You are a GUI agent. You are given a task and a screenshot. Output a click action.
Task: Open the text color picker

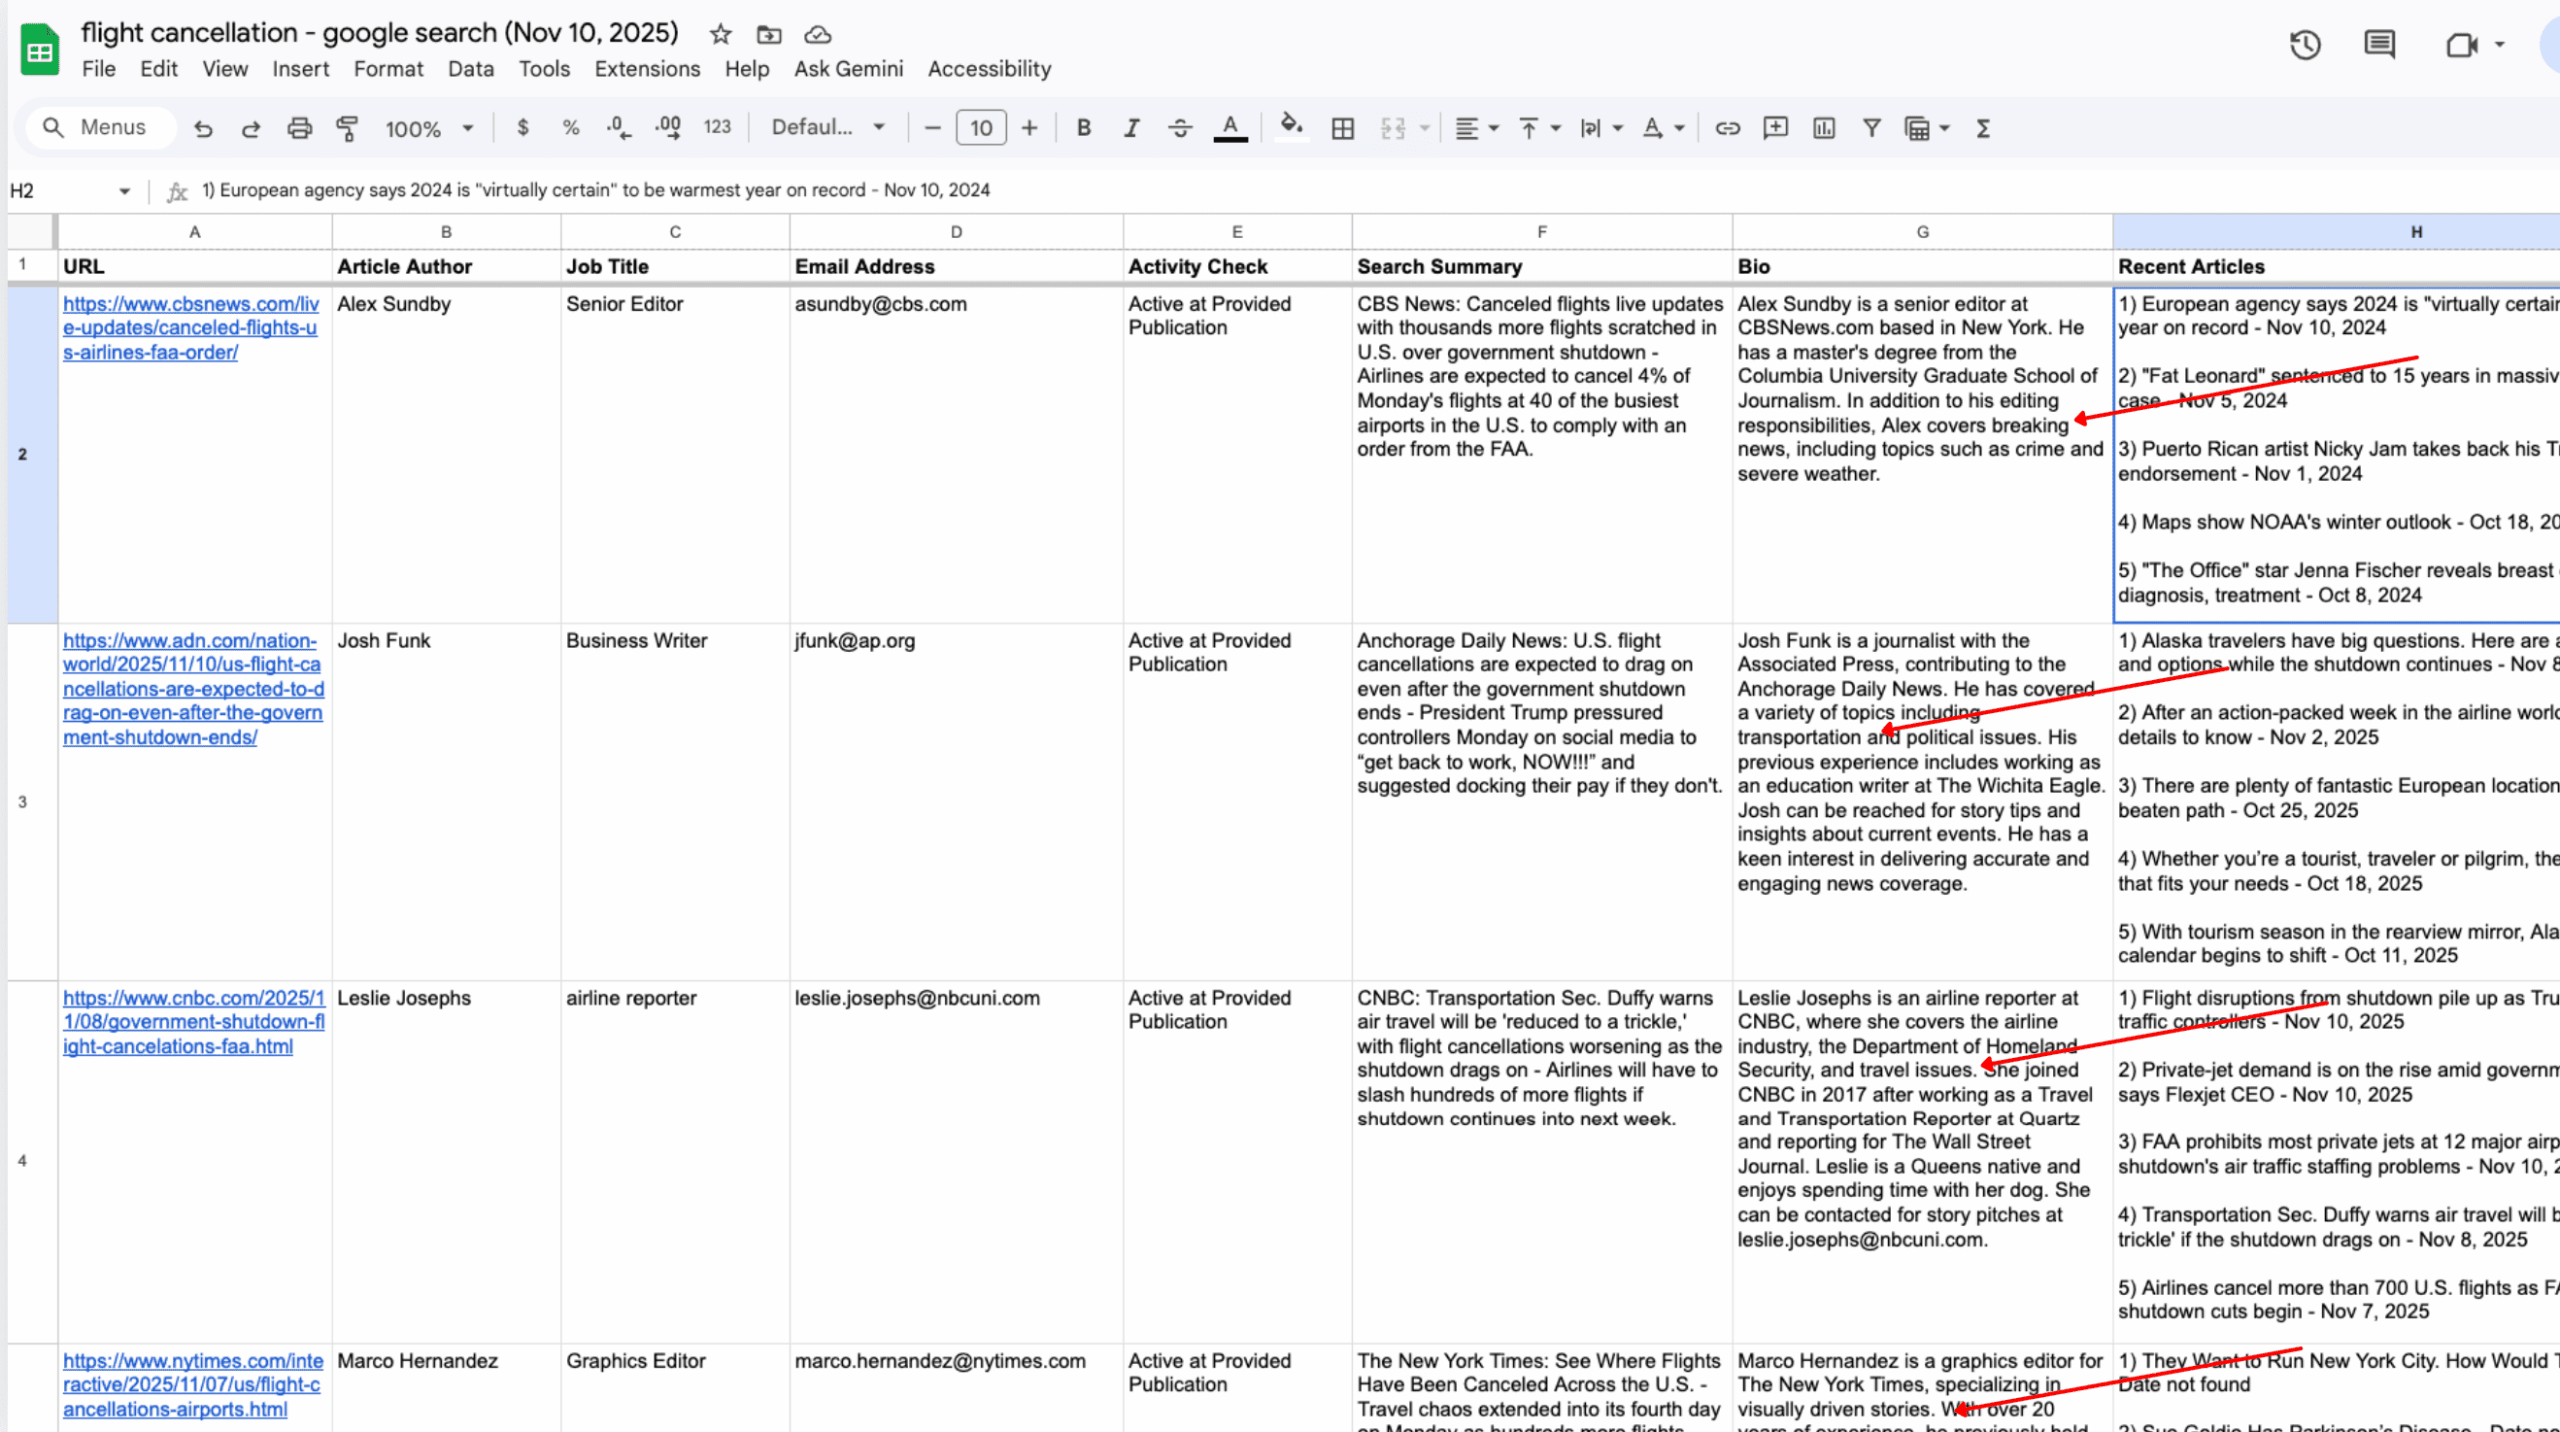1230,128
